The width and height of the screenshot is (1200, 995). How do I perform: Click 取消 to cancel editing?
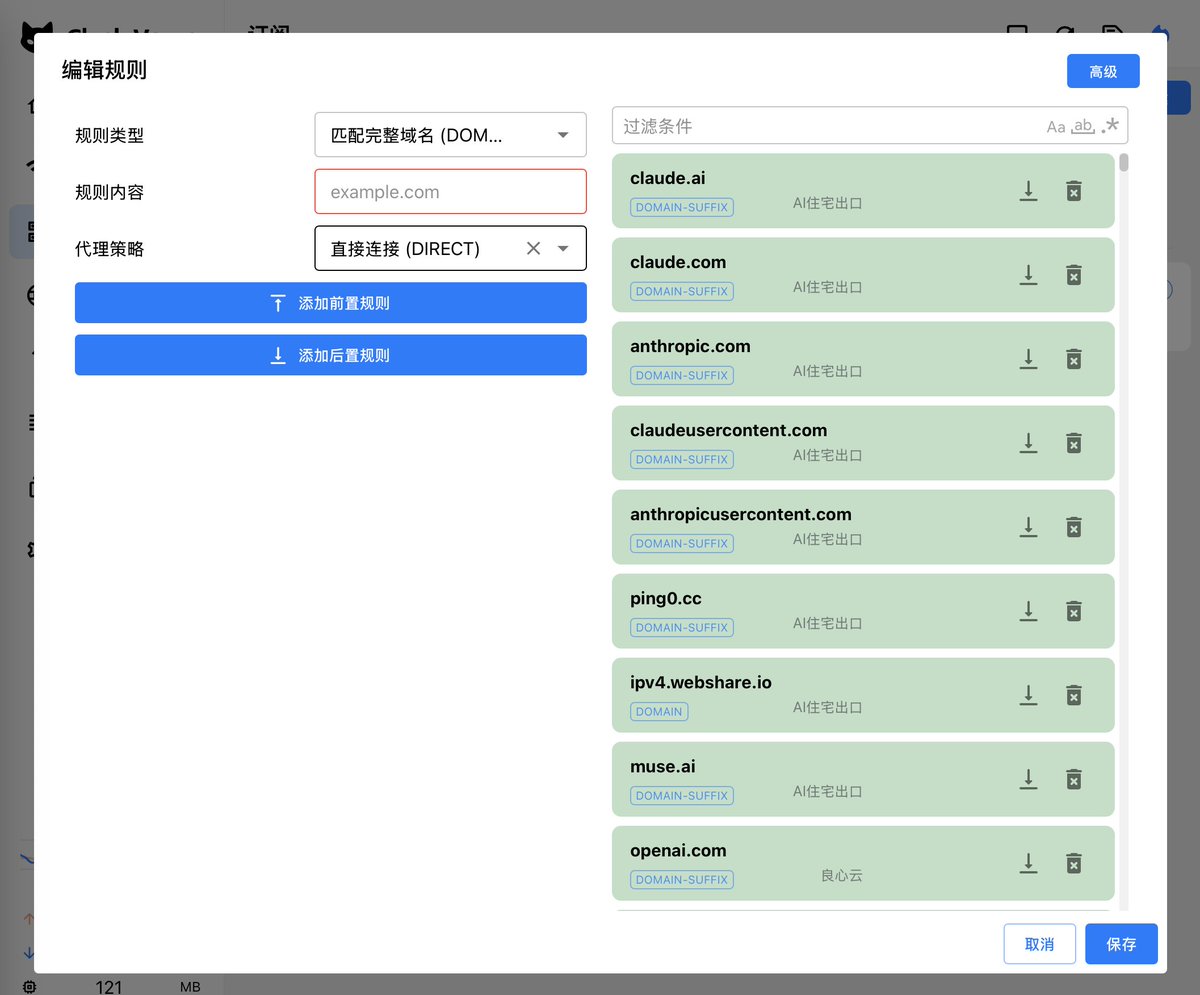point(1040,944)
